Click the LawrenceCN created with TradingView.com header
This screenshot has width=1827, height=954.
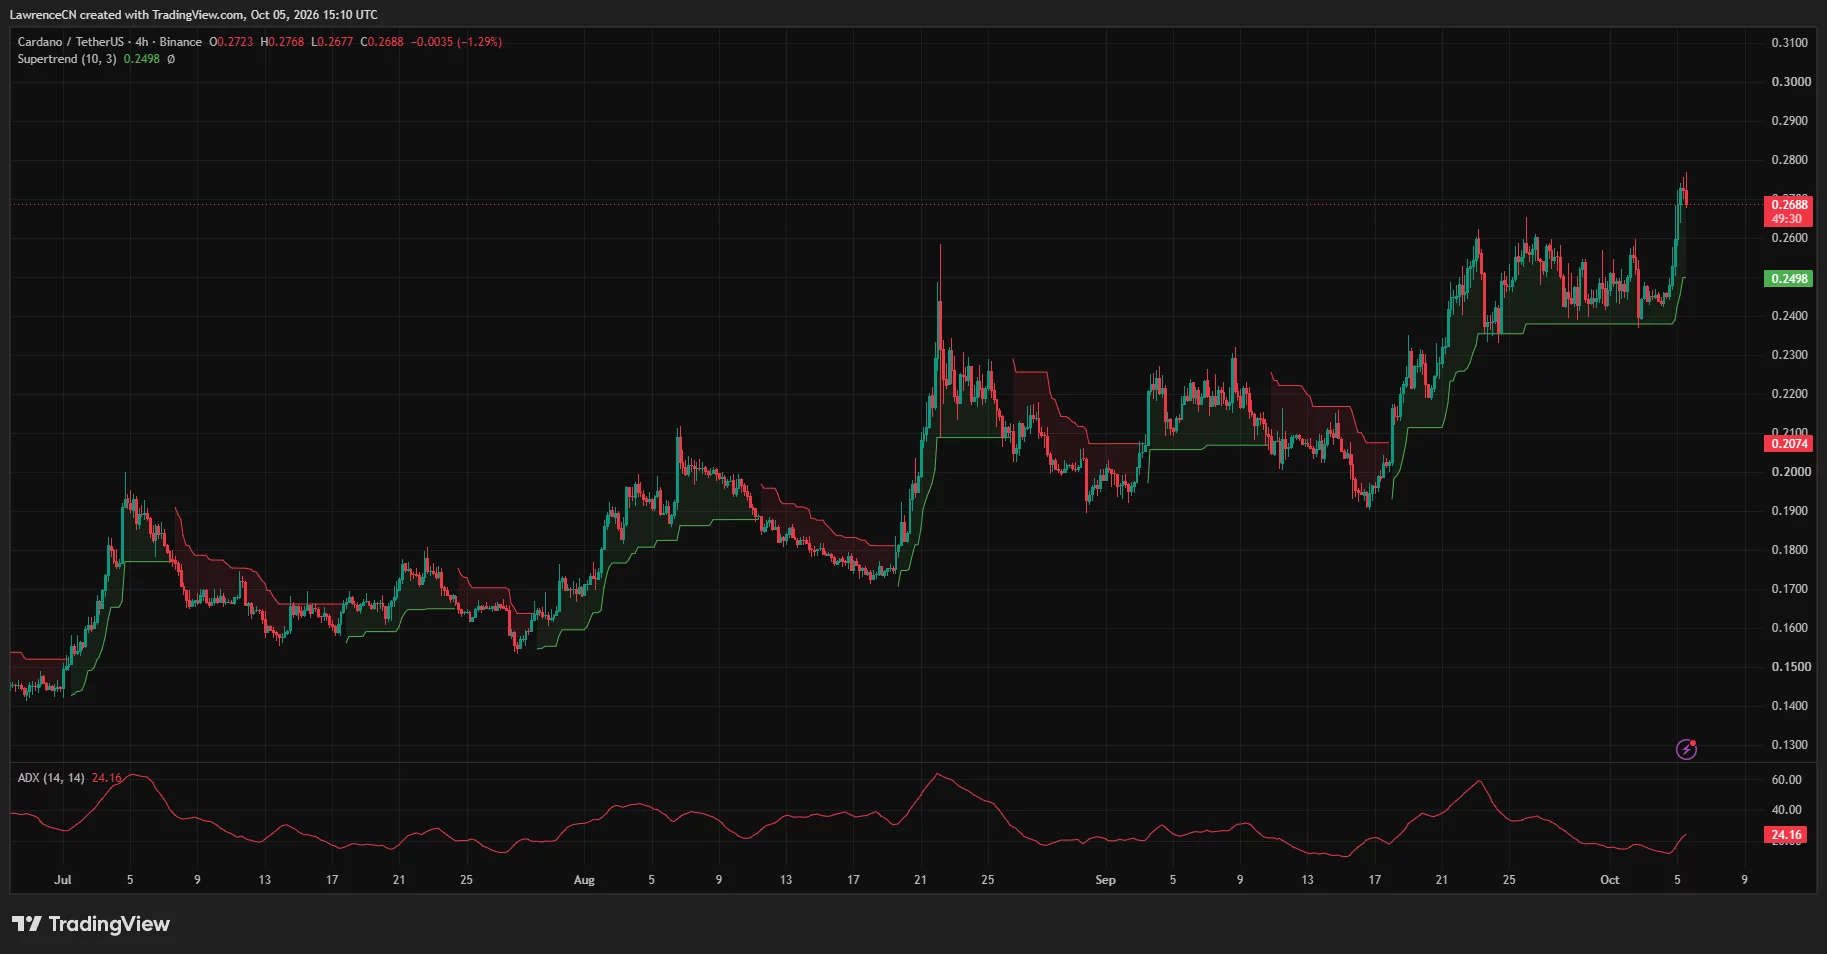194,15
